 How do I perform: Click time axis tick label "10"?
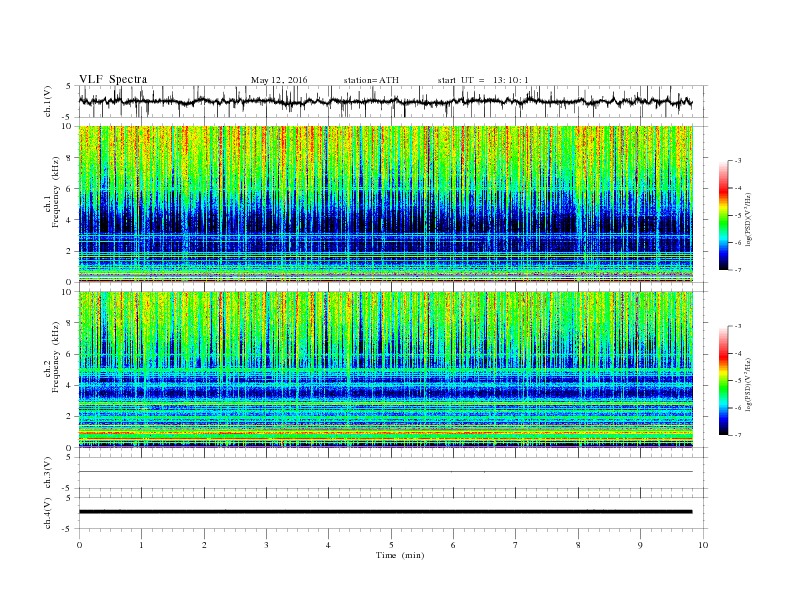(703, 545)
